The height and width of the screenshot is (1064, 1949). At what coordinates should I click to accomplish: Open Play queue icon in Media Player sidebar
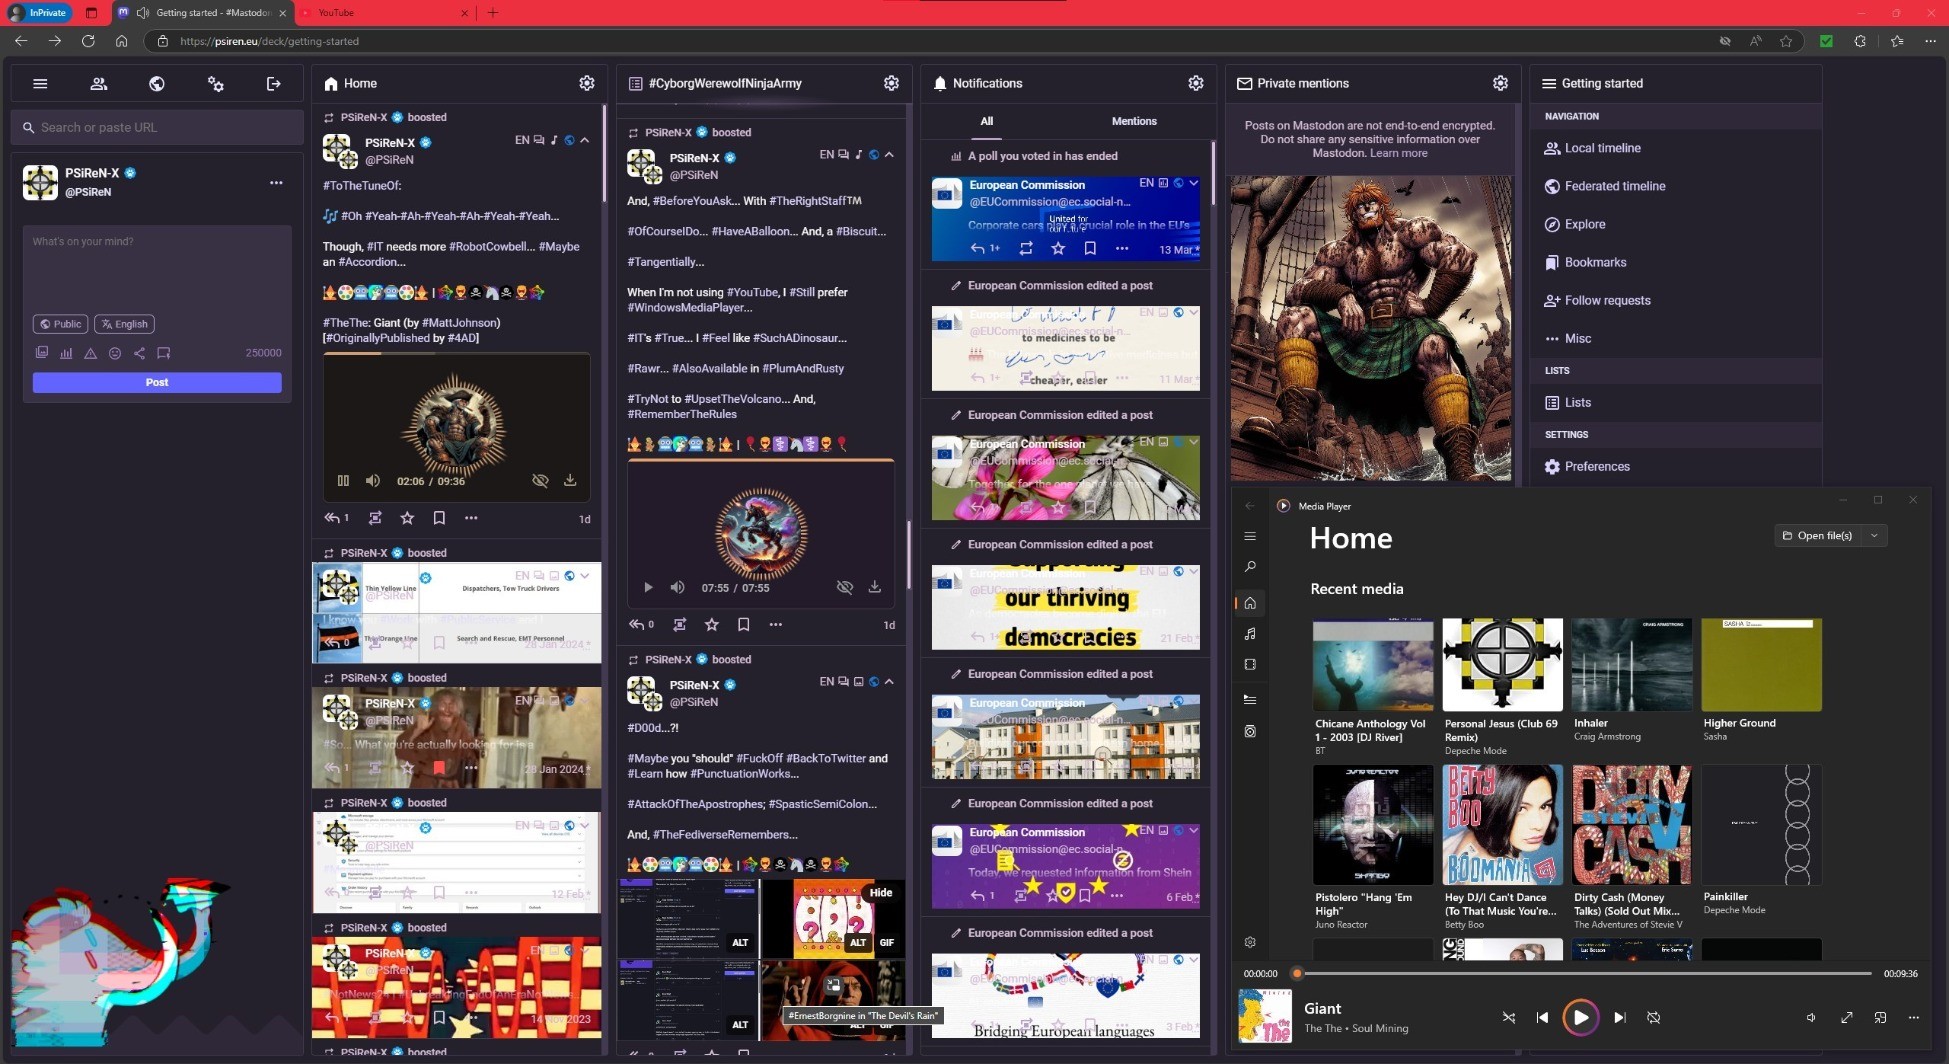pos(1250,699)
